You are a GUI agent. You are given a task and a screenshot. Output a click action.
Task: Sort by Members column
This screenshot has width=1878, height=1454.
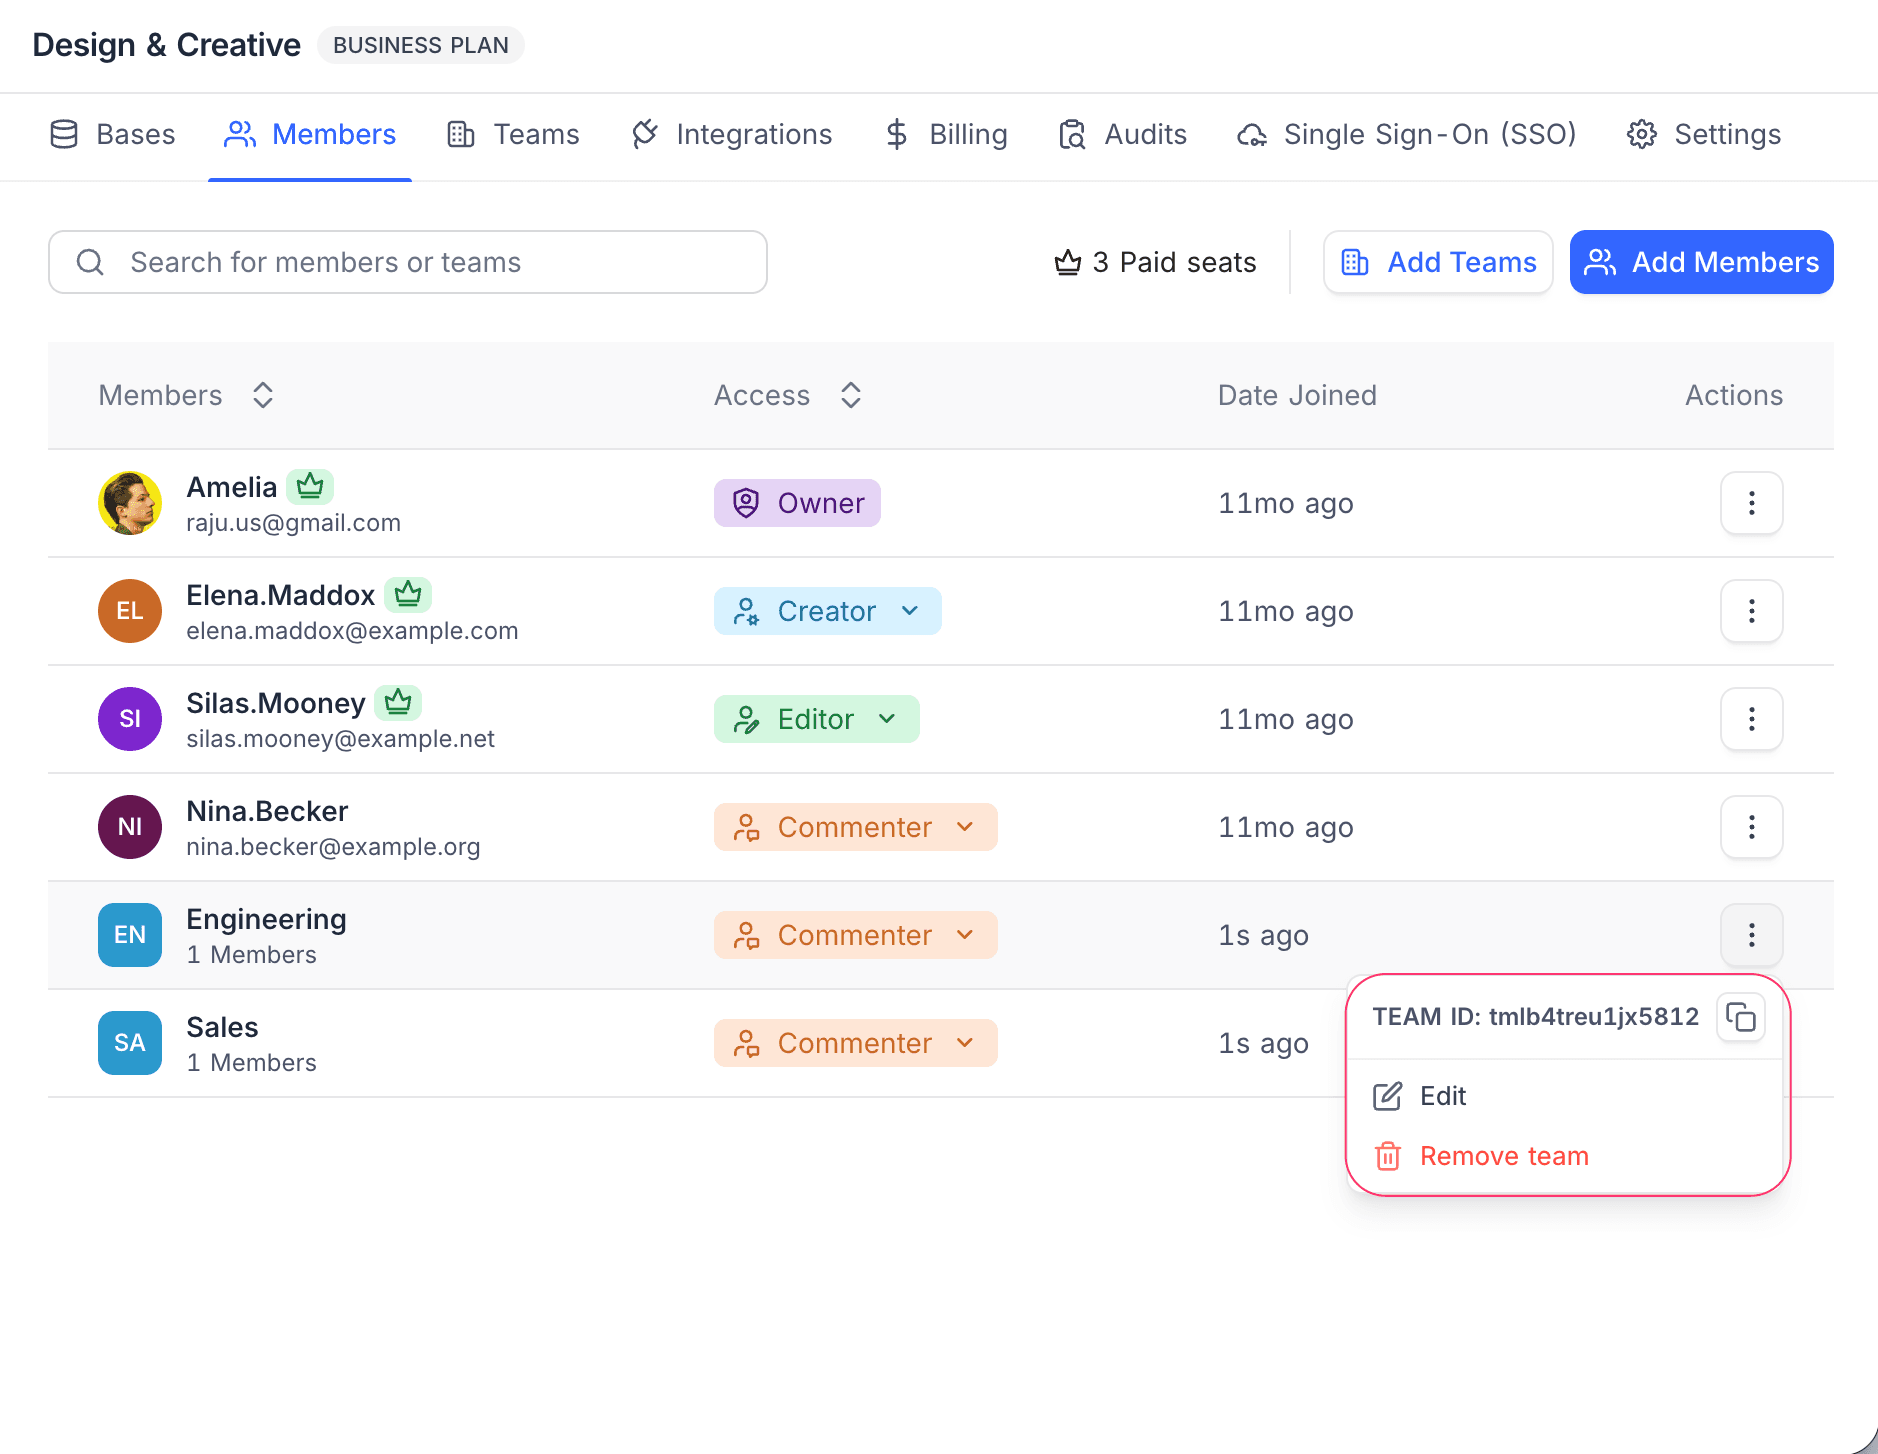[x=262, y=395]
